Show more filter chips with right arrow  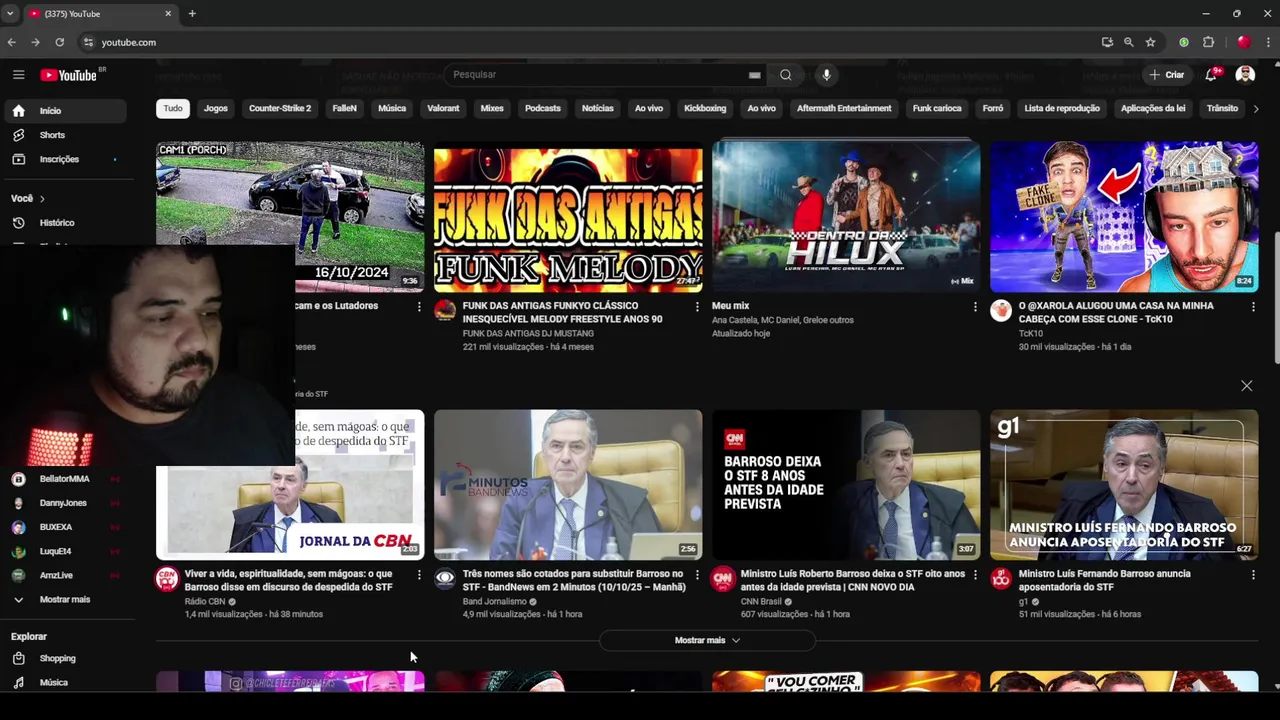pyautogui.click(x=1256, y=108)
